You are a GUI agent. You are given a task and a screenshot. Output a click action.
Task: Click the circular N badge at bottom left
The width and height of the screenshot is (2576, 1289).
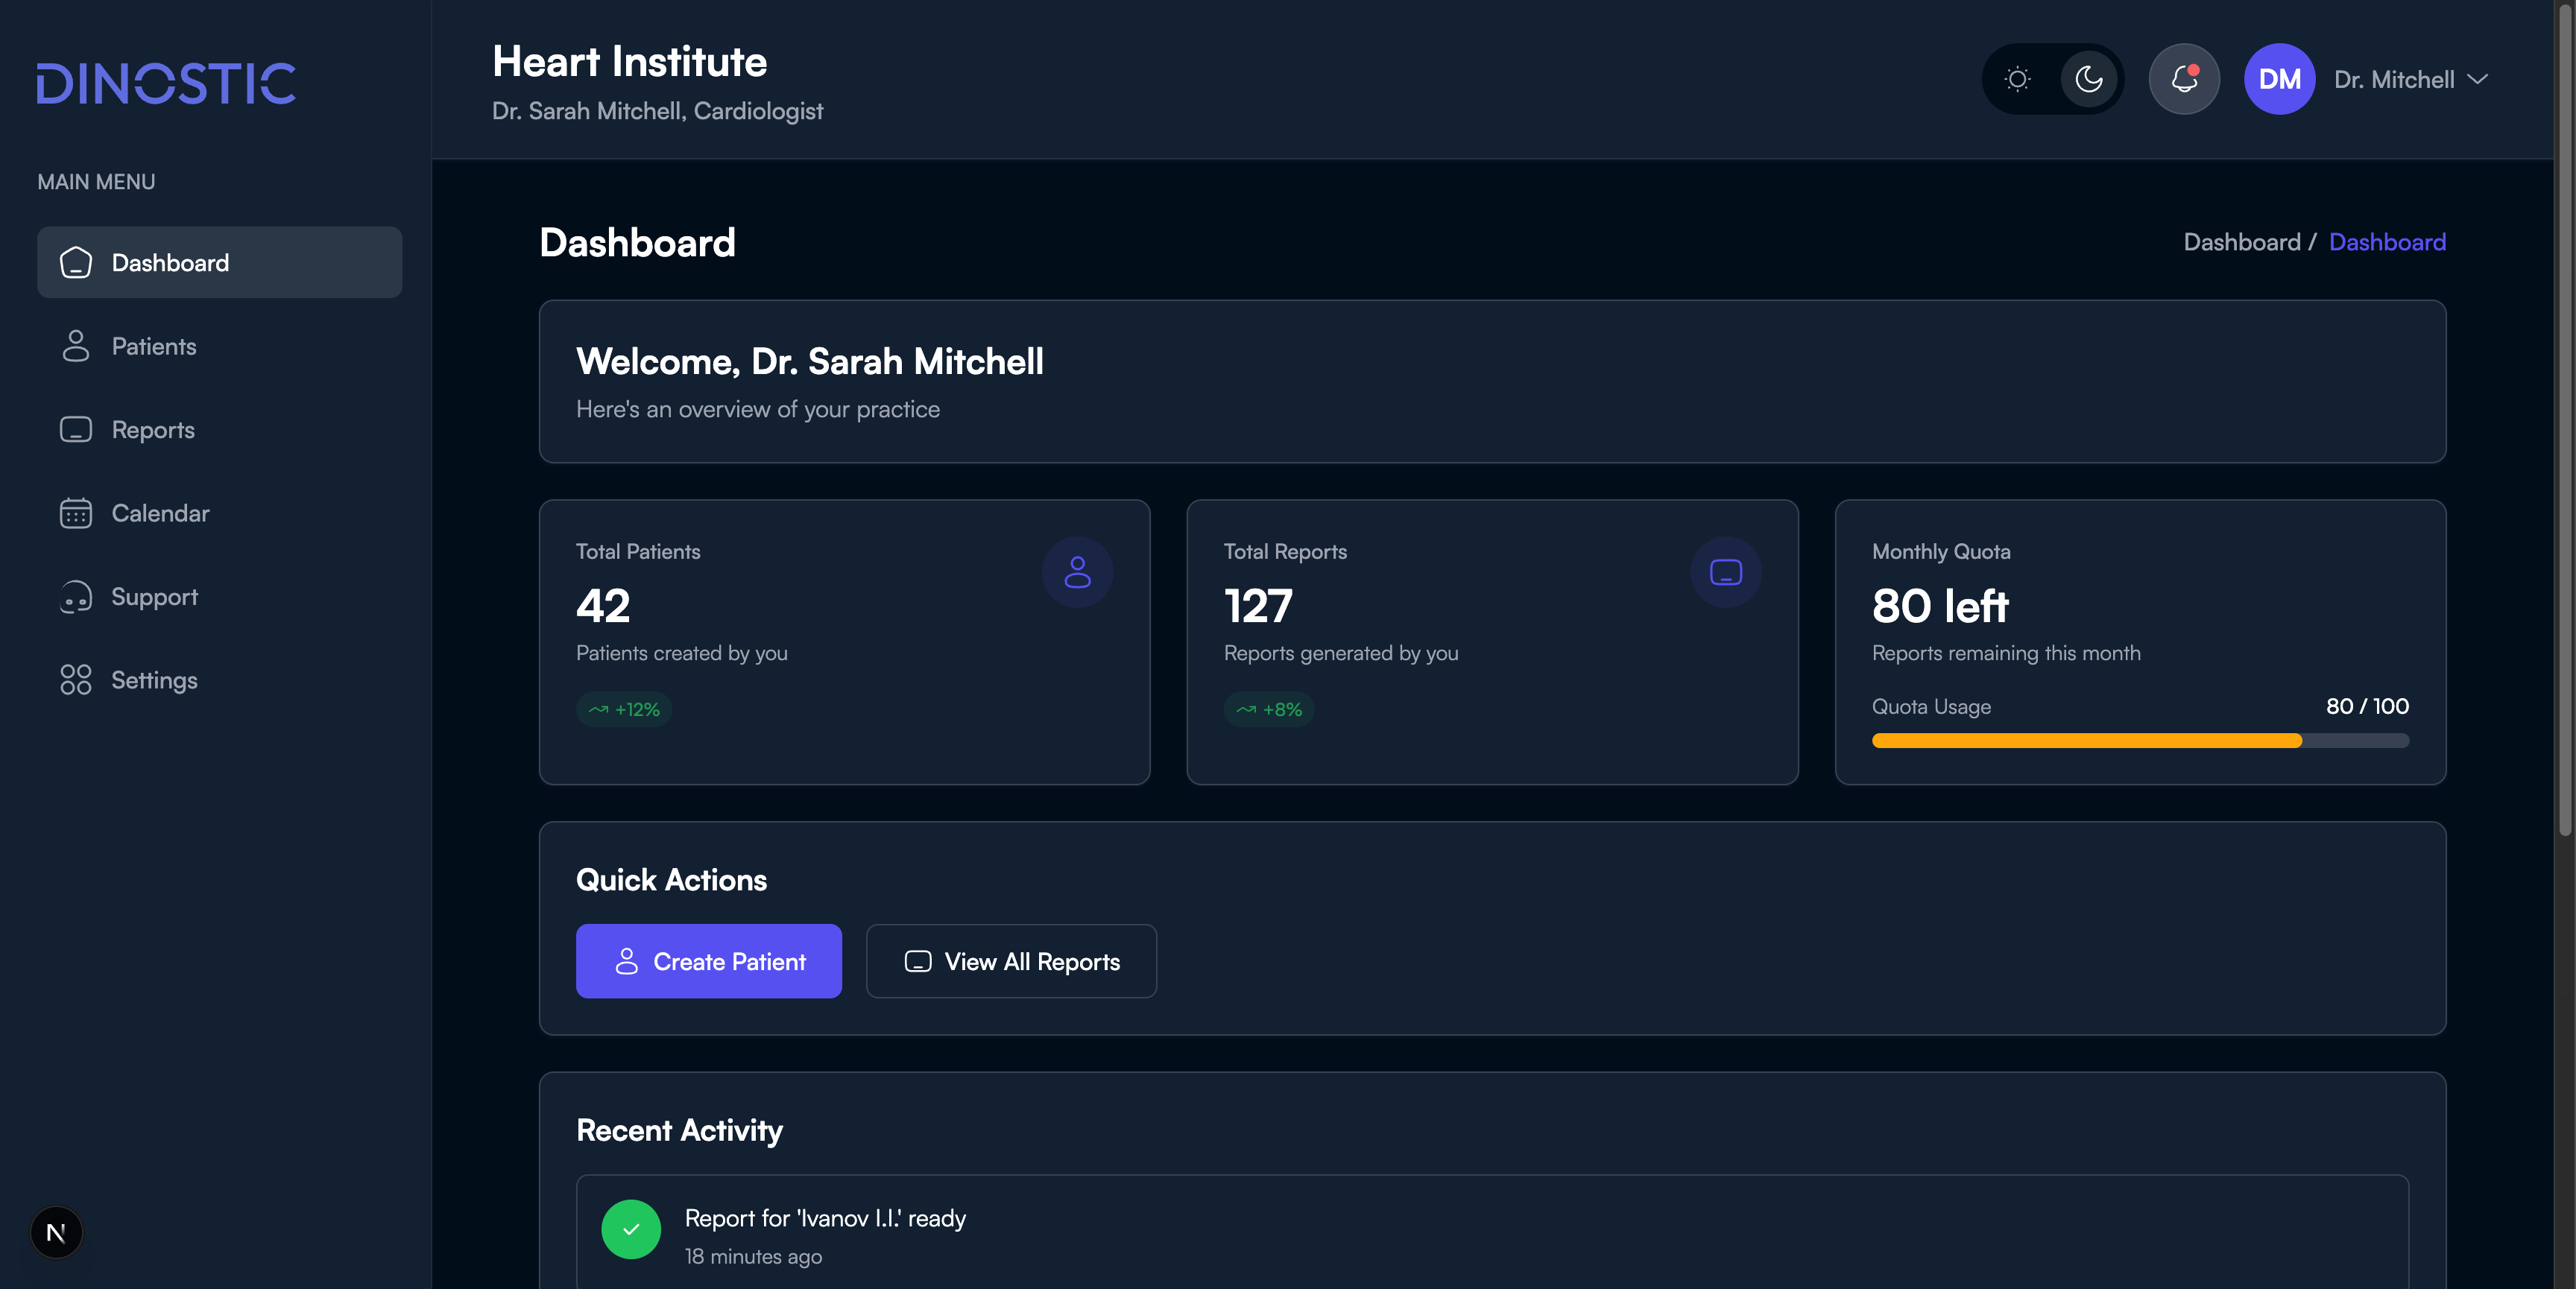click(56, 1232)
